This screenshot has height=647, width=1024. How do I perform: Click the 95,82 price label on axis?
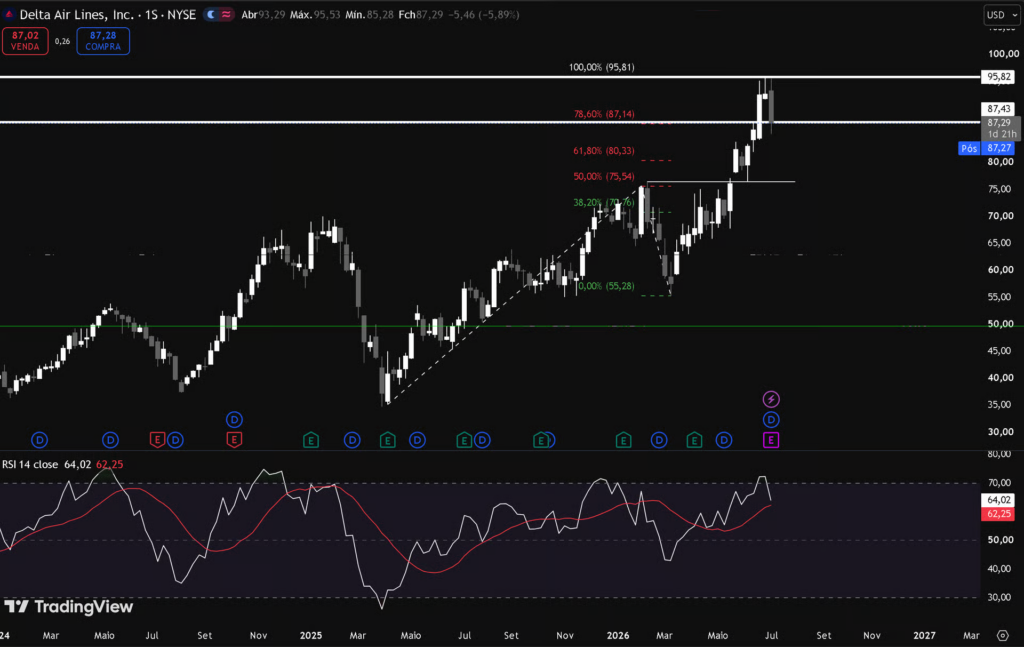point(999,77)
